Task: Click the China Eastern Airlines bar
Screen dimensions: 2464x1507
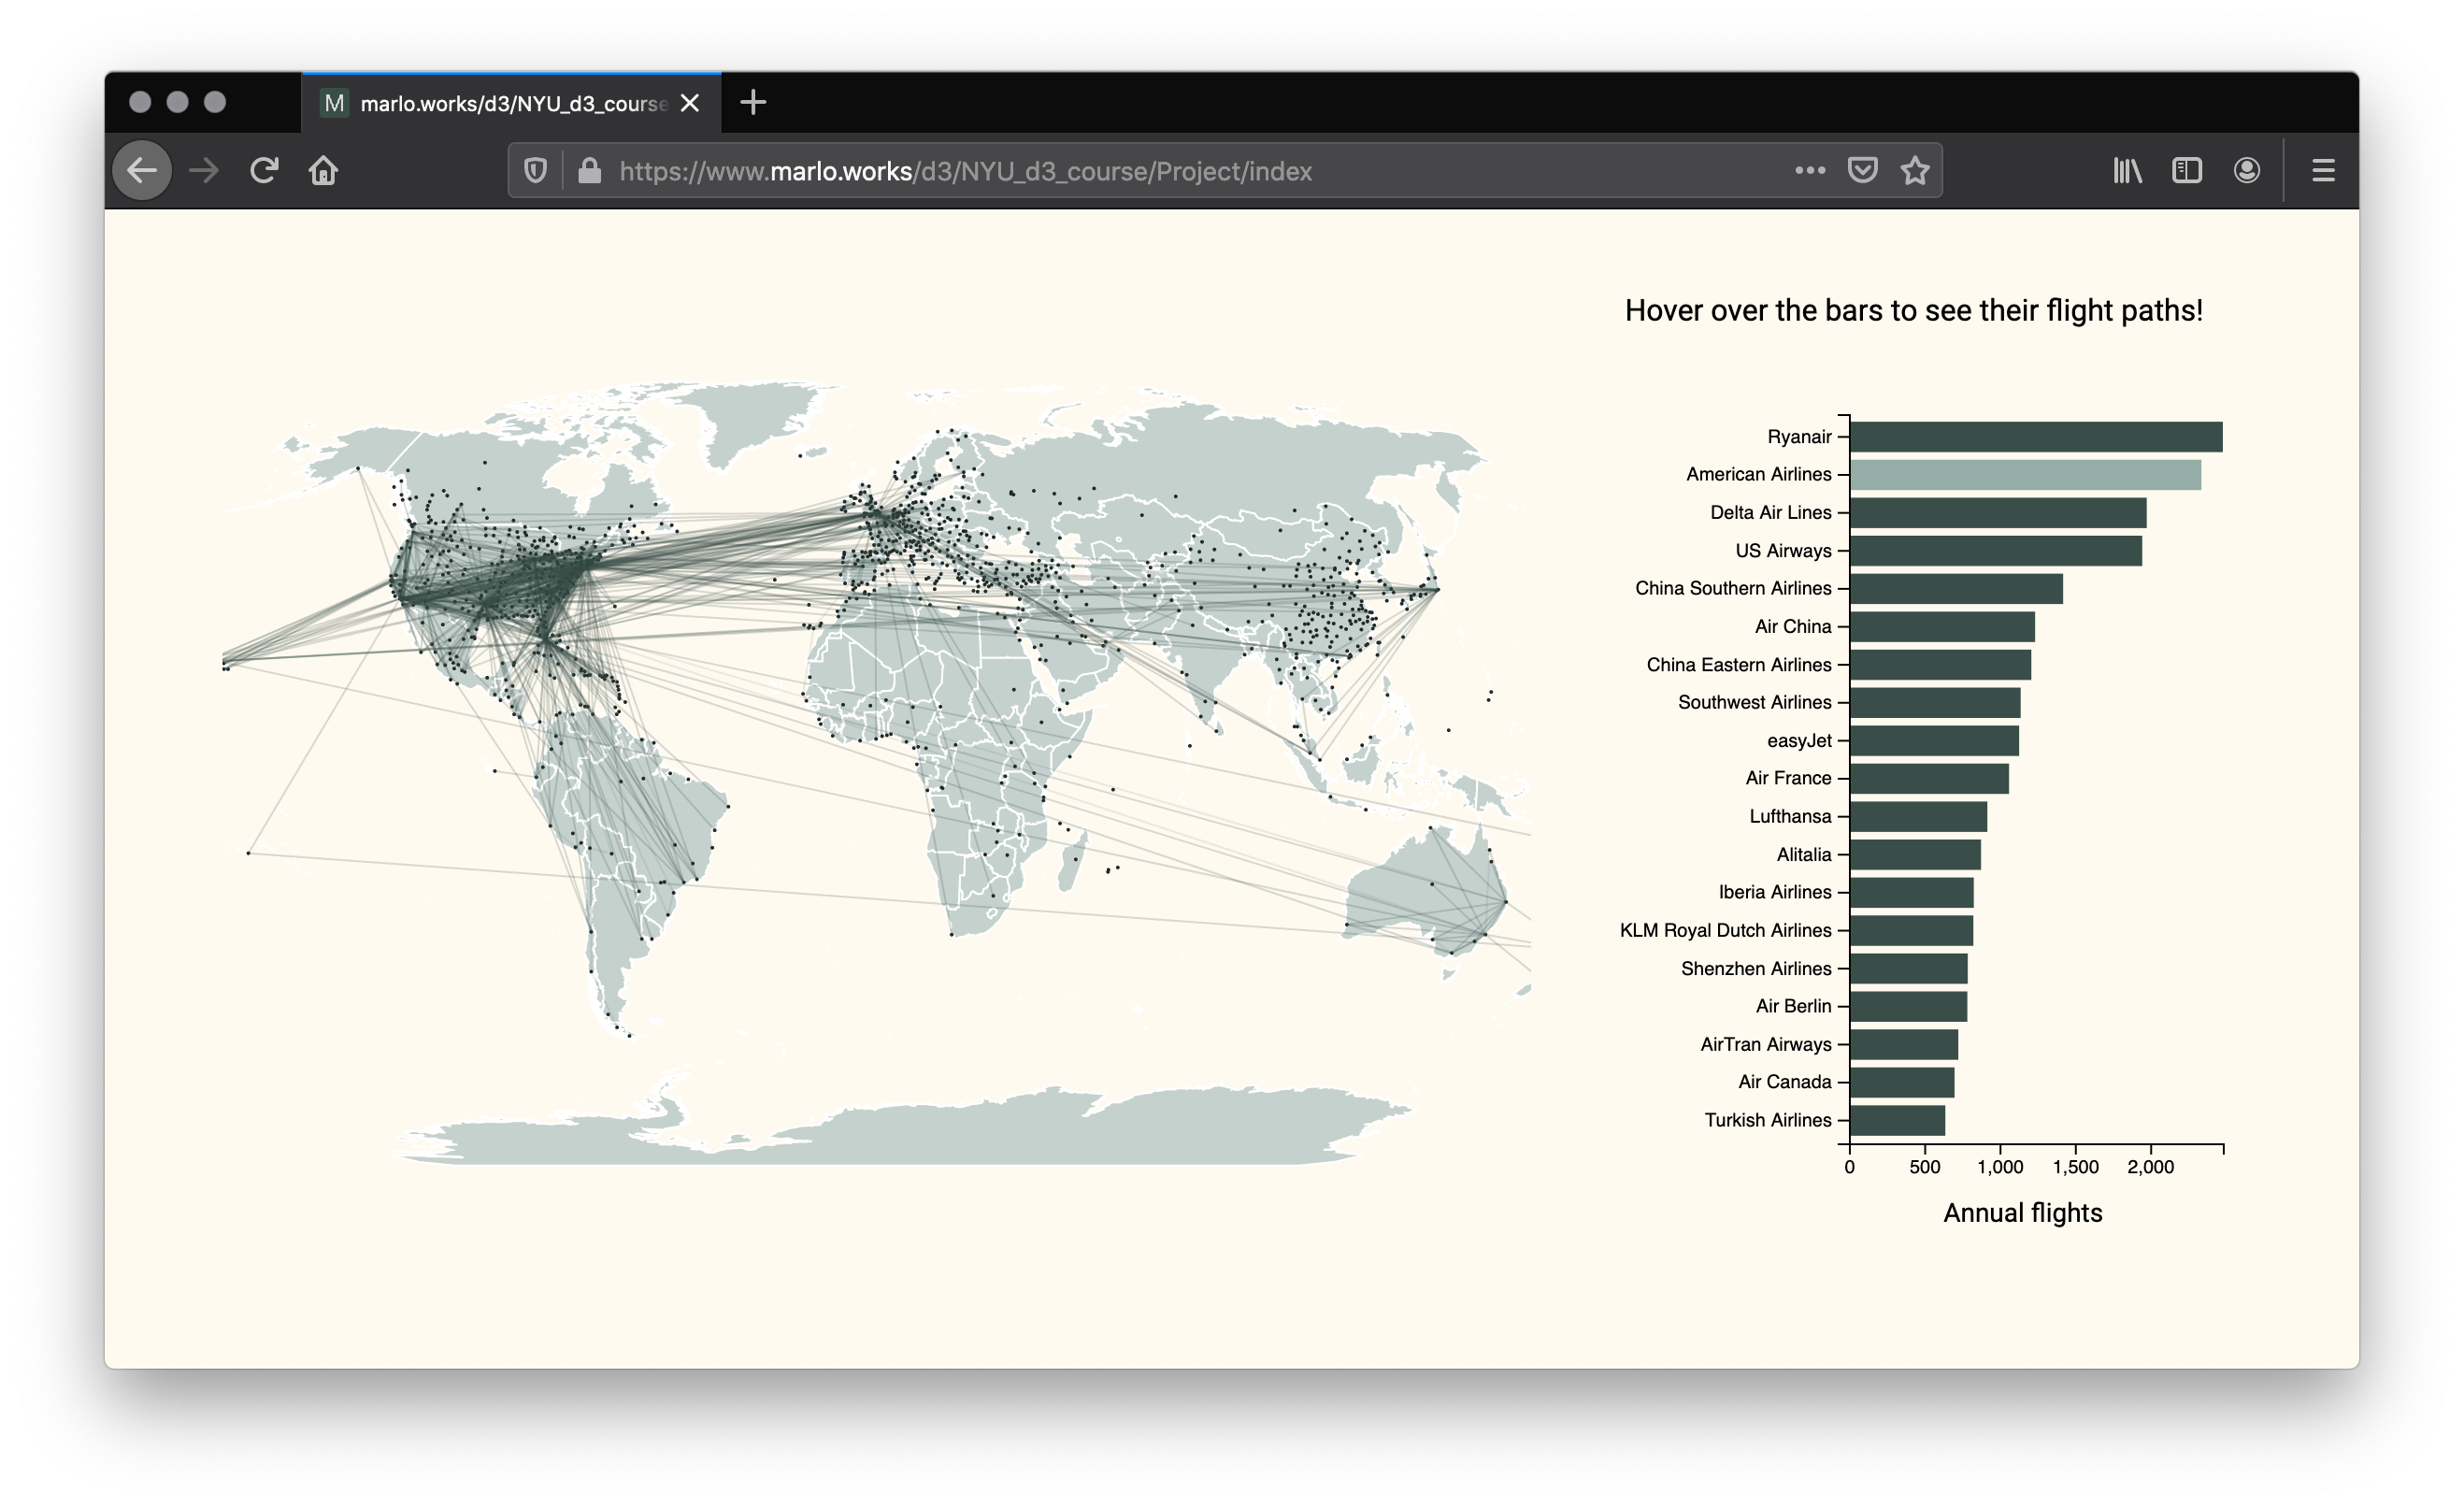Action: tap(1941, 665)
